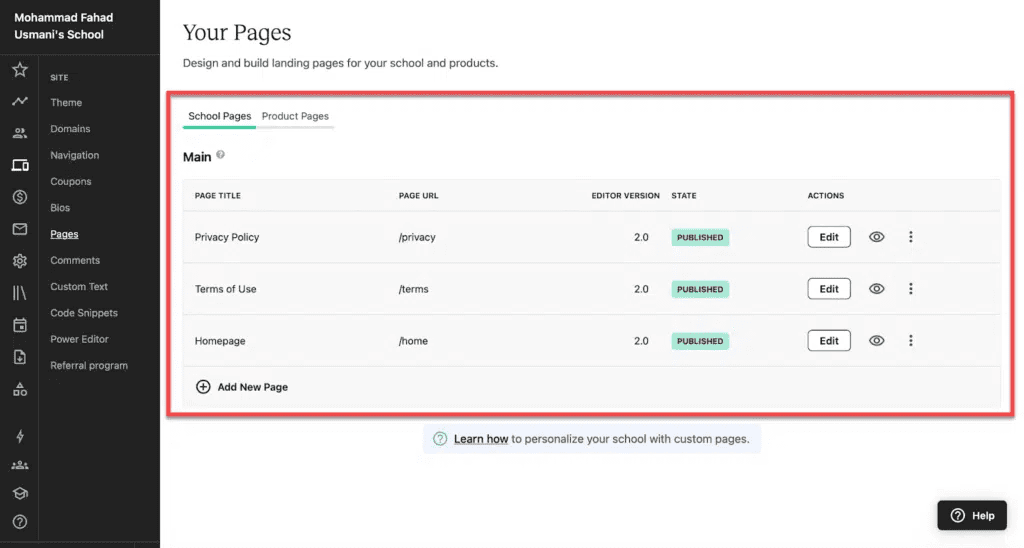Open Domains in the Site menu
Viewport: 1024px width, 548px height.
click(70, 129)
